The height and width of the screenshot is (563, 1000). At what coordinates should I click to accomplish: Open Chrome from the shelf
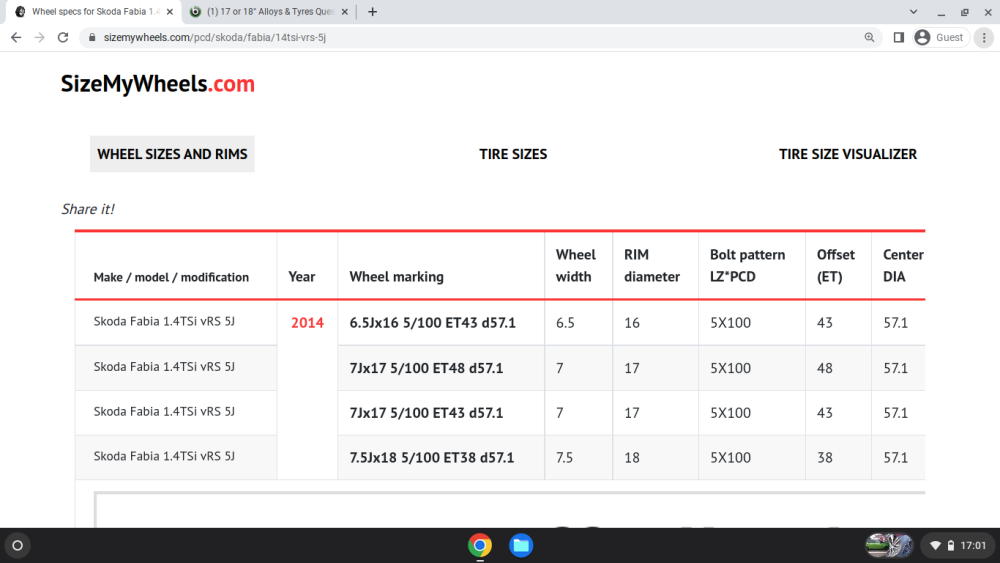pyautogui.click(x=480, y=545)
